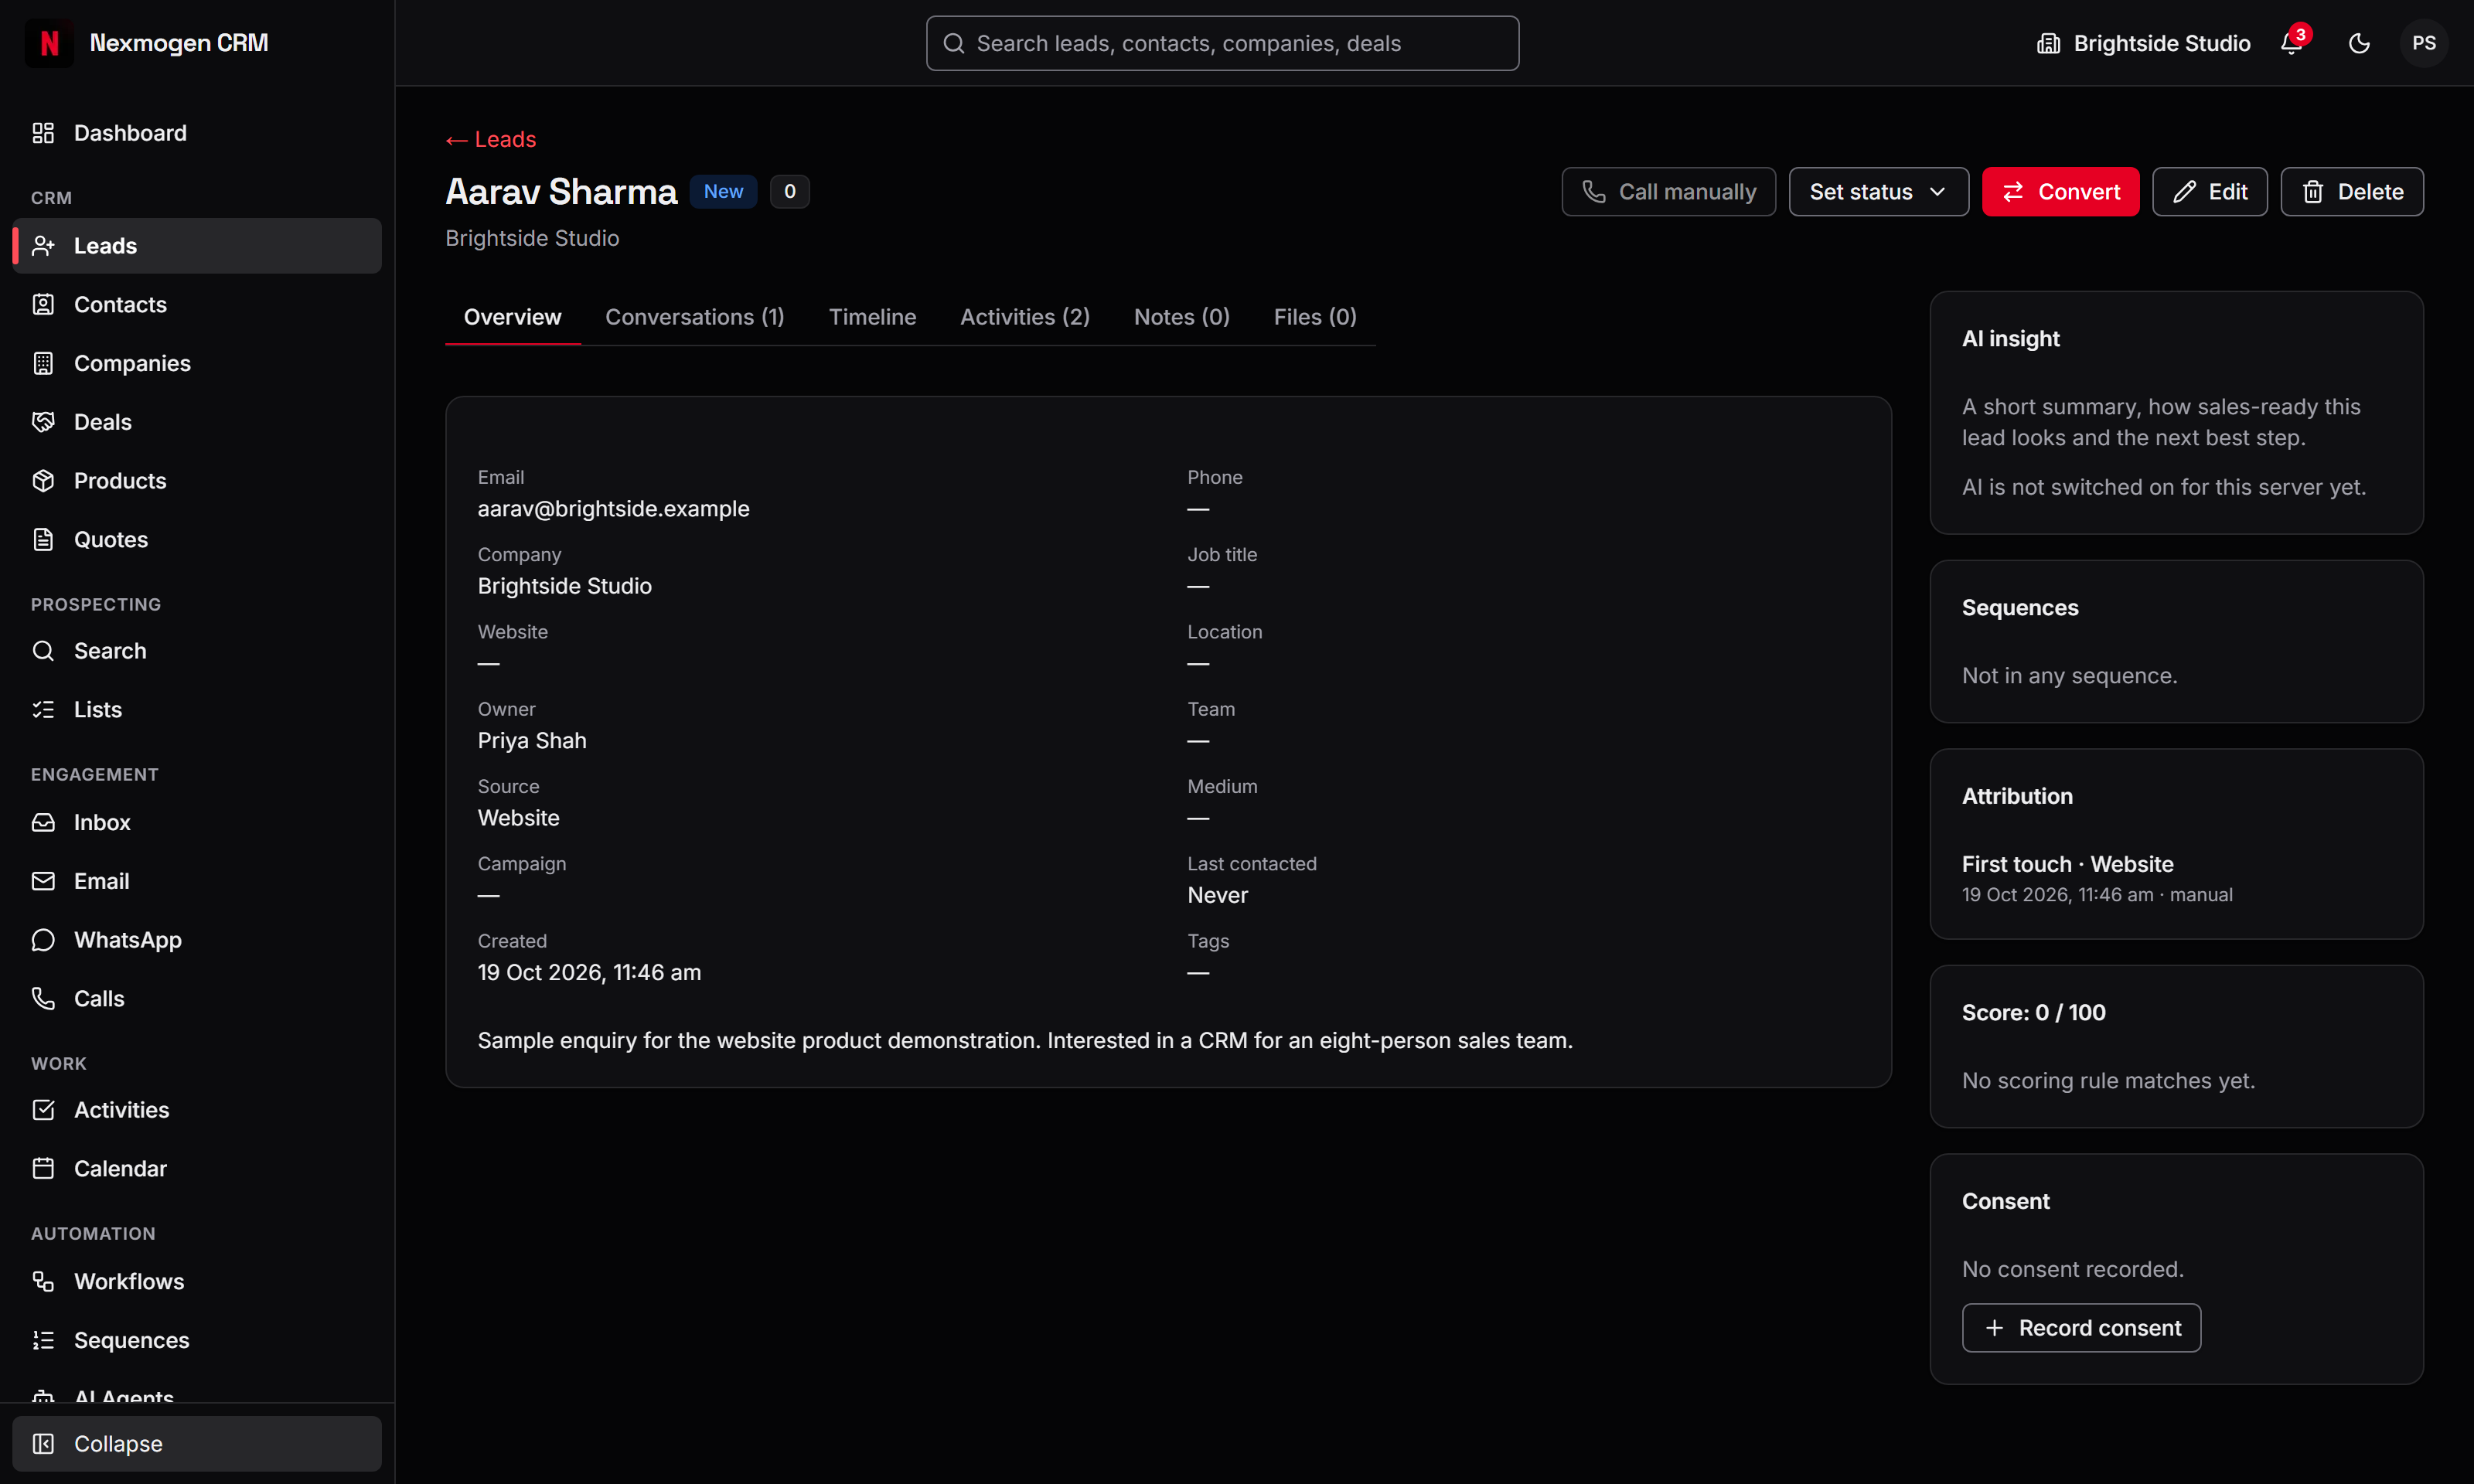Open Brightside Studio workspace switcher

click(2143, 43)
